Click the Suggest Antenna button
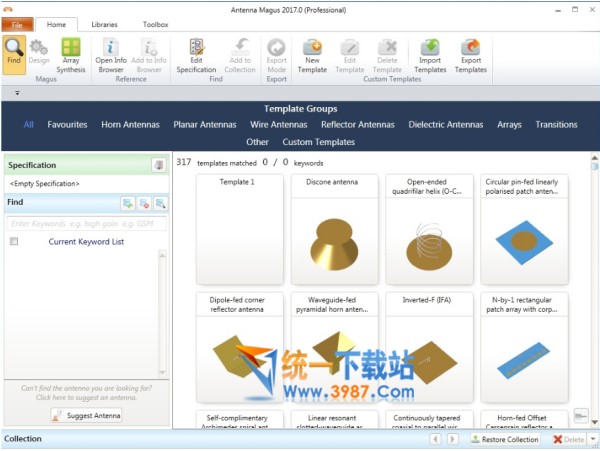600x451 pixels. point(86,415)
